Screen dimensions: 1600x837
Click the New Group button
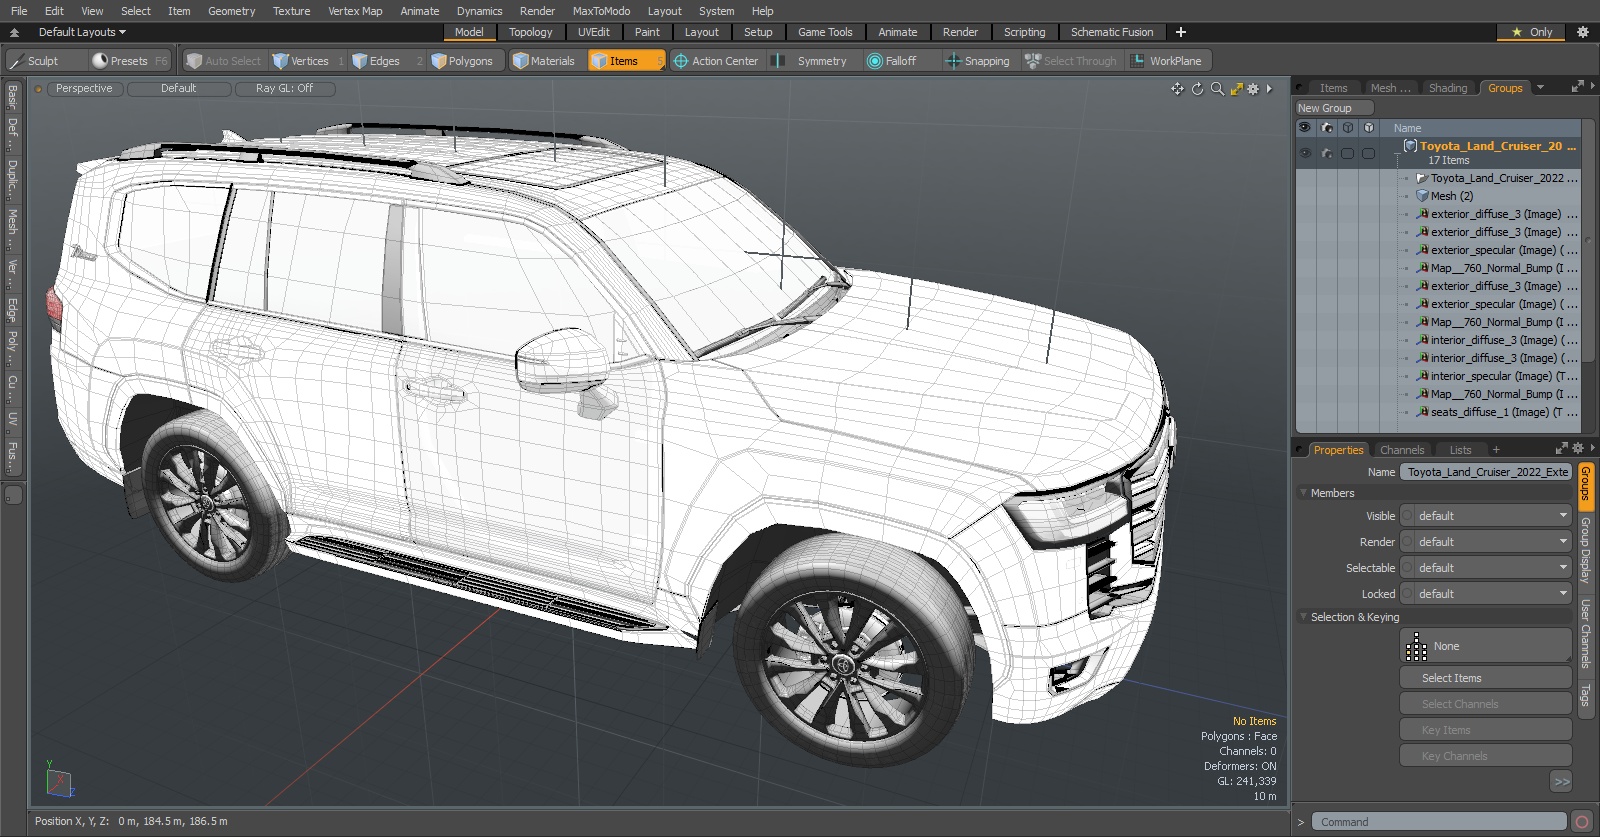(x=1334, y=108)
